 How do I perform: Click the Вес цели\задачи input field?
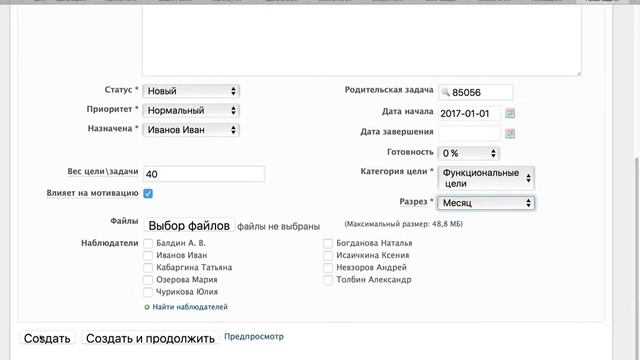click(x=204, y=174)
